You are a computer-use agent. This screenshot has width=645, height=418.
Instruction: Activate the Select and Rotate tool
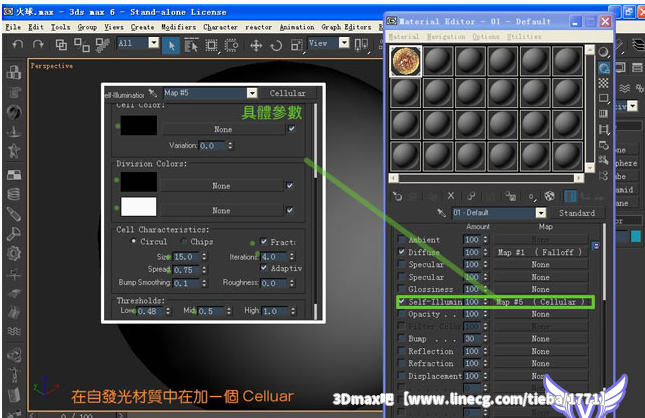pos(276,45)
